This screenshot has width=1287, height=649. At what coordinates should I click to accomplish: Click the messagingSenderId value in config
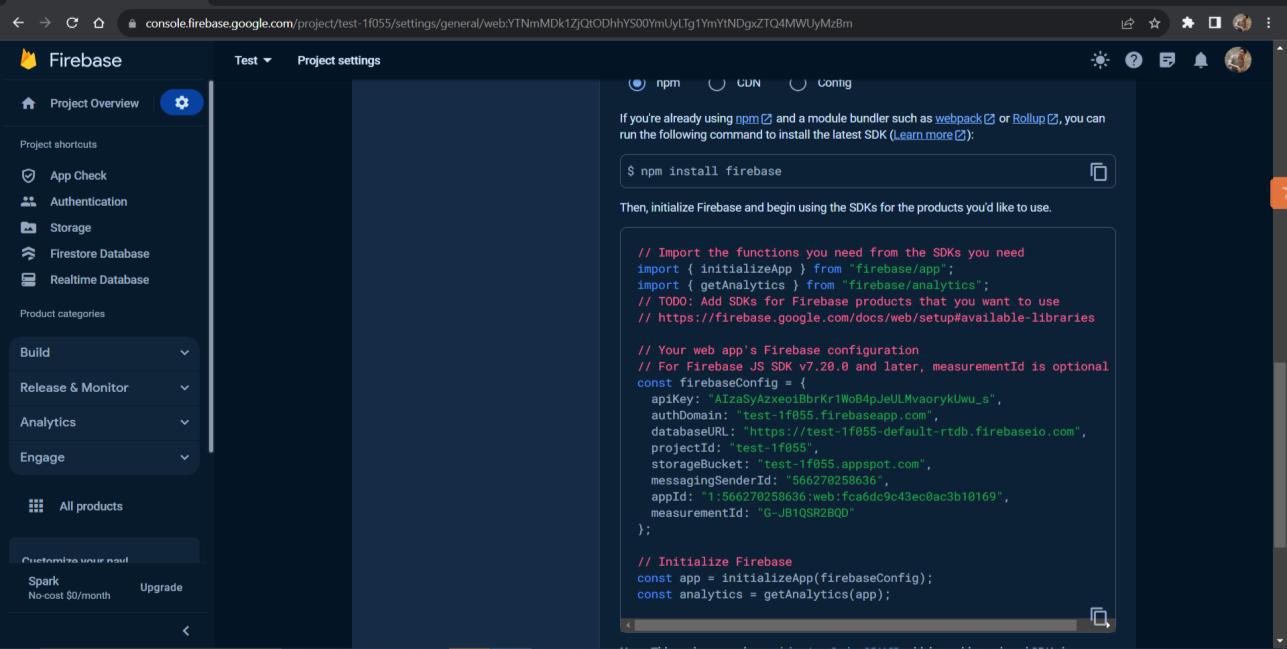[x=834, y=481]
